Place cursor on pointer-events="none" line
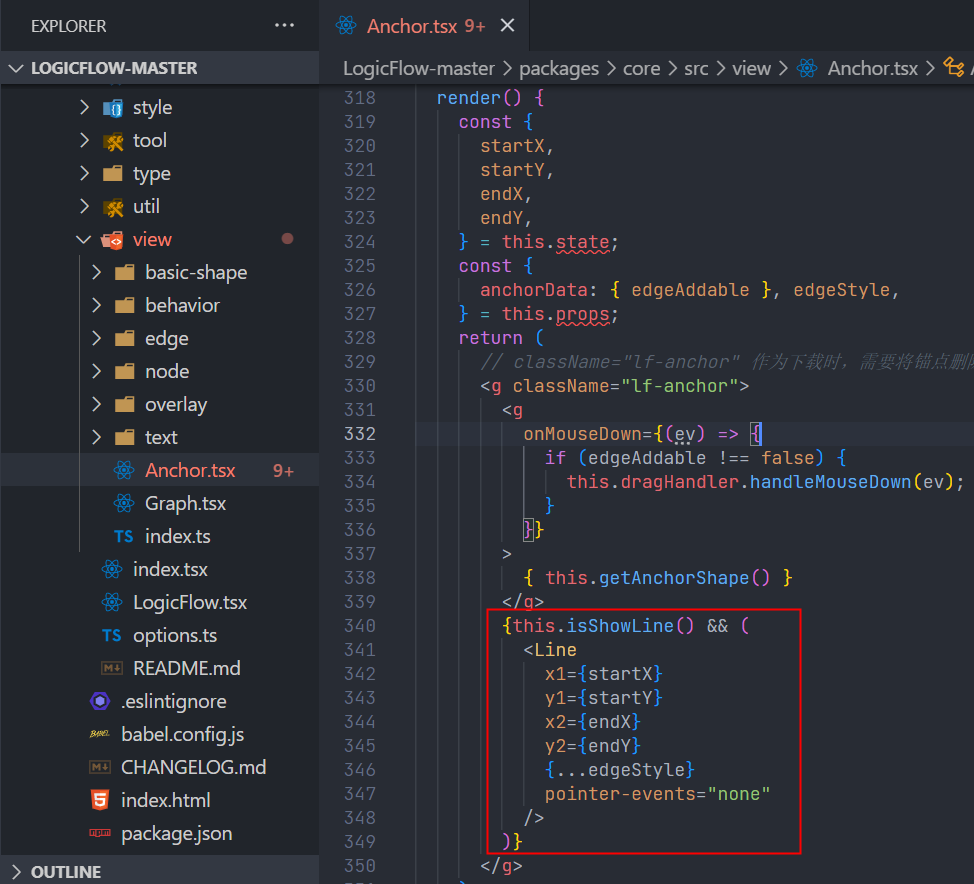Viewport: 974px width, 884px height. pos(657,794)
